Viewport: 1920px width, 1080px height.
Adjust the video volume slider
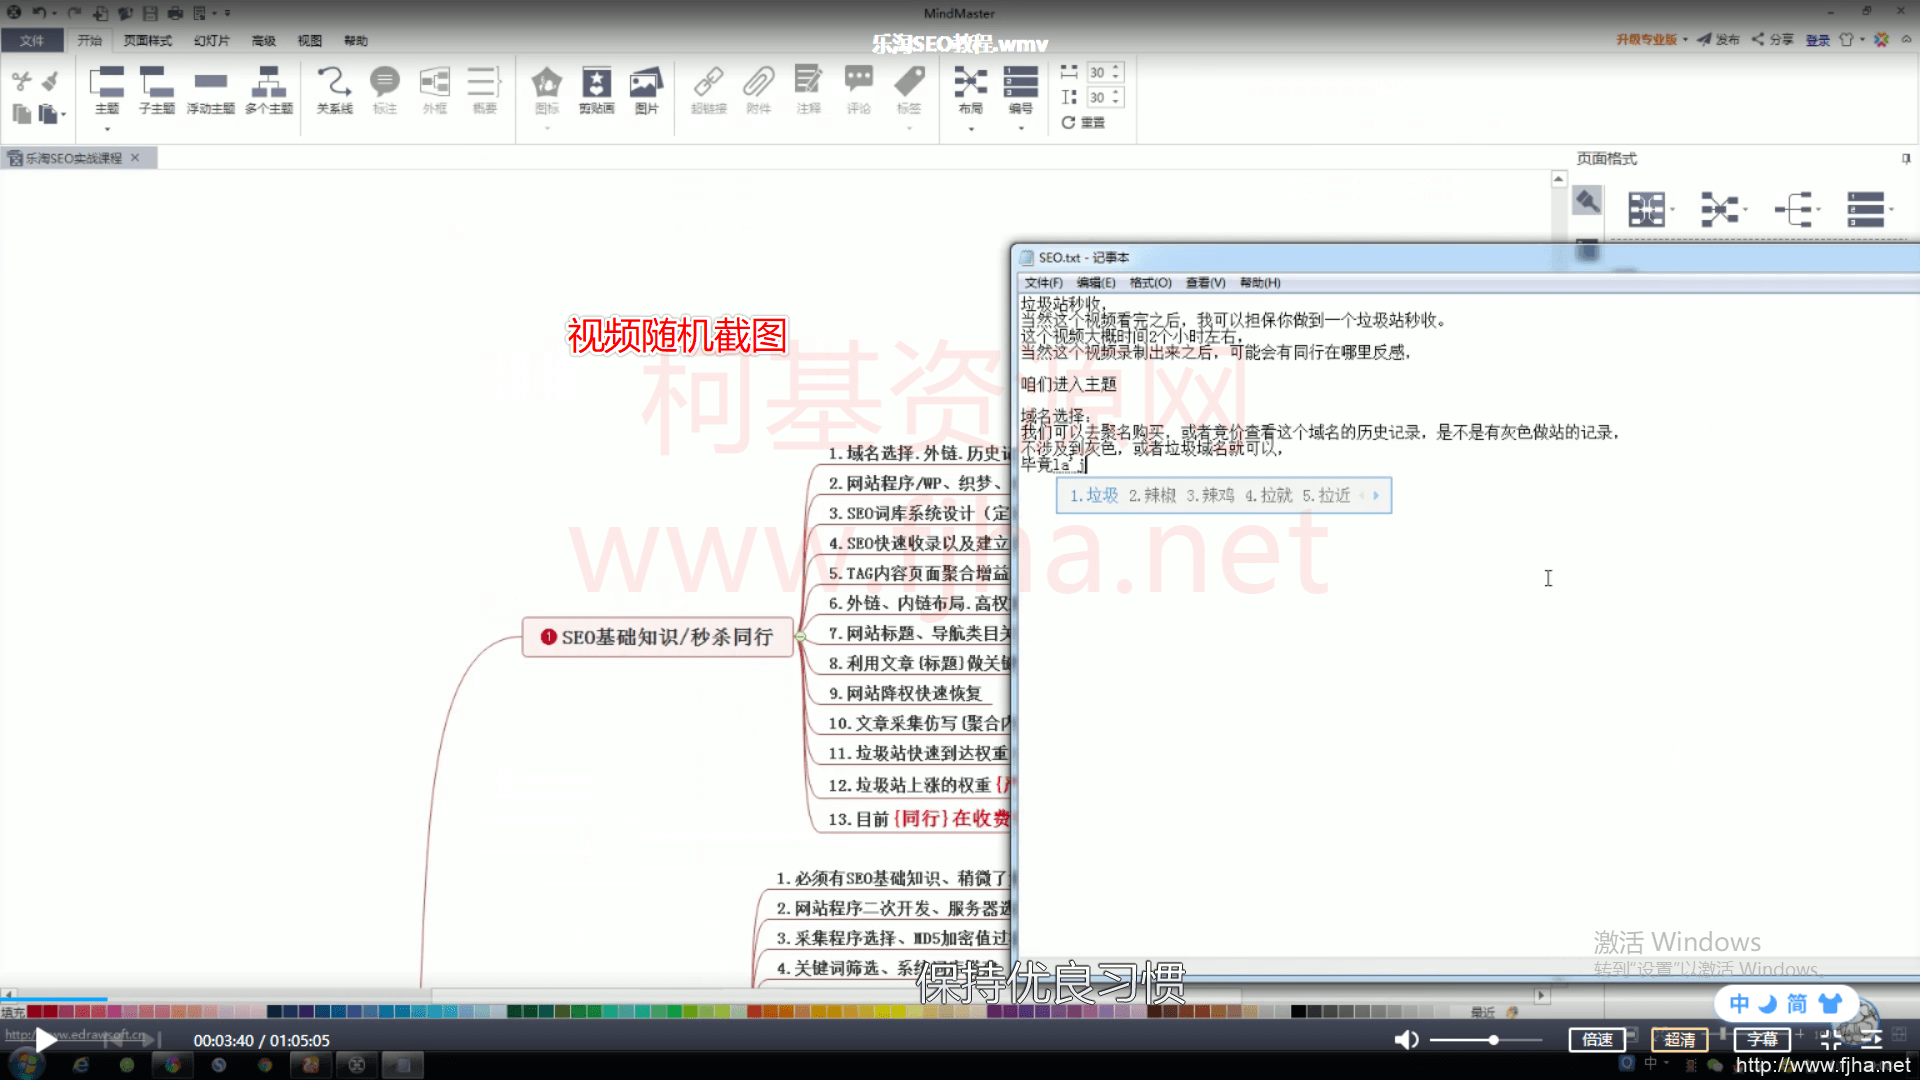click(x=1486, y=1040)
